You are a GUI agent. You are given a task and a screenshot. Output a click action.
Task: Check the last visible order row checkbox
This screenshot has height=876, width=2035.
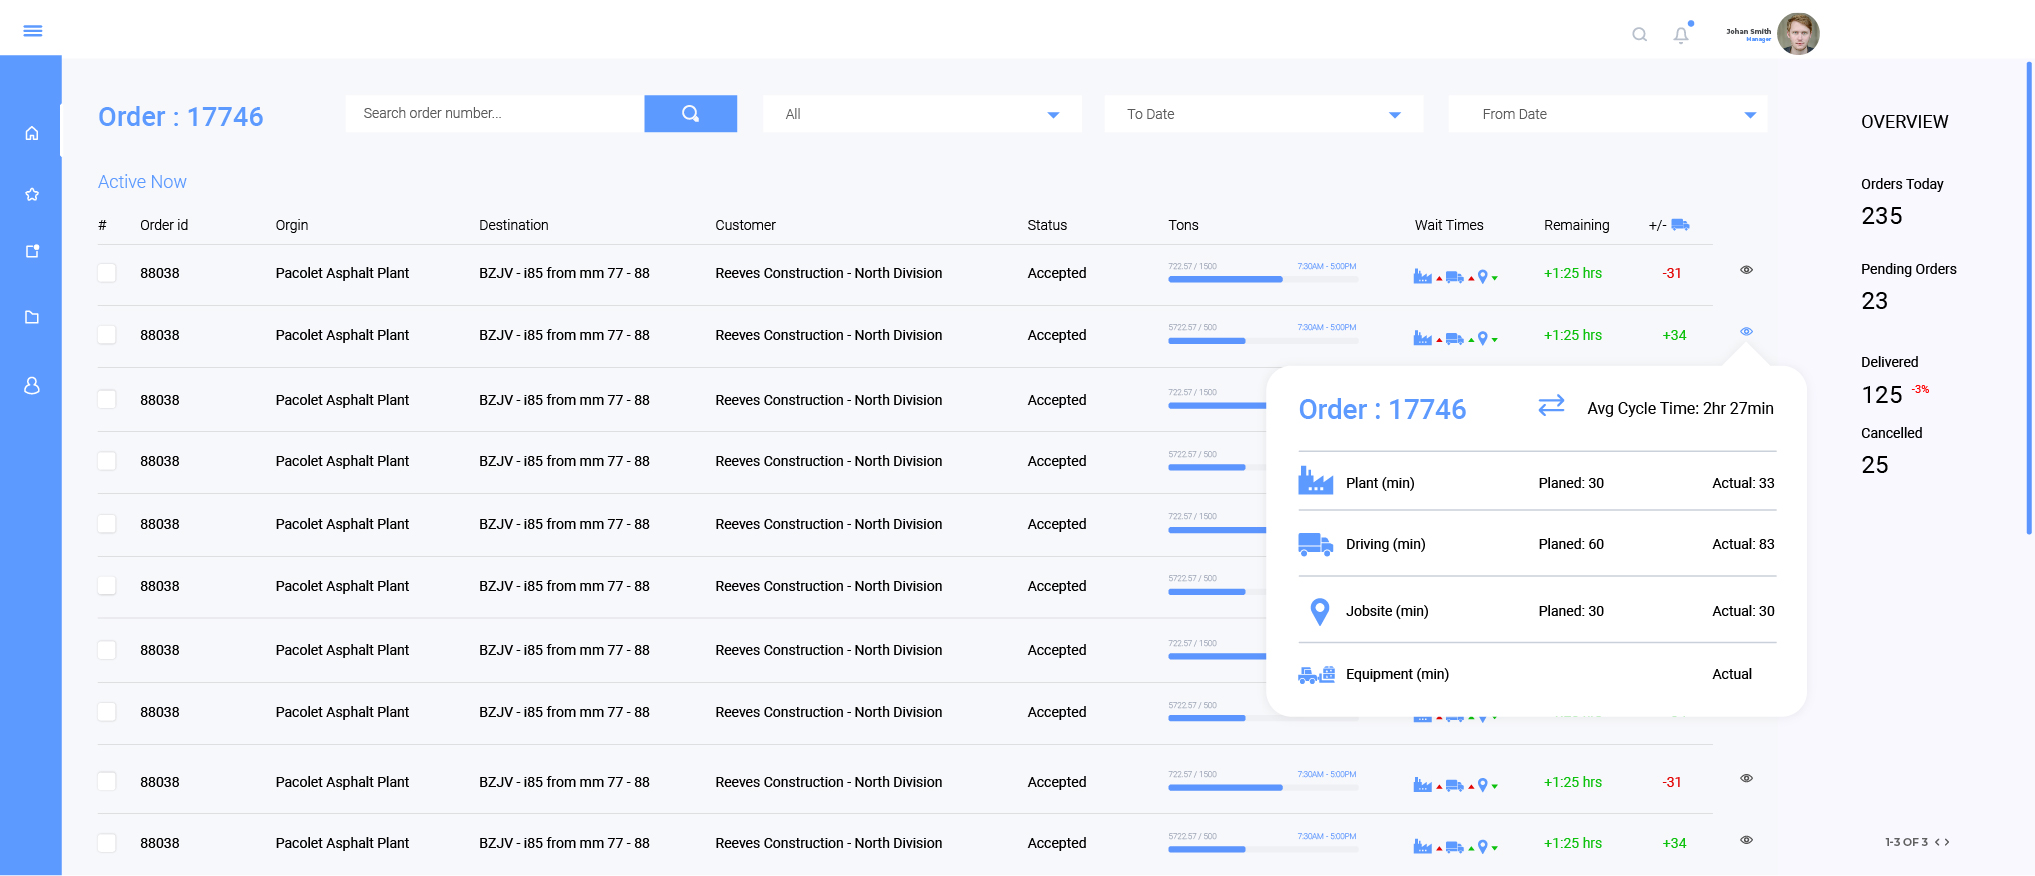click(107, 843)
